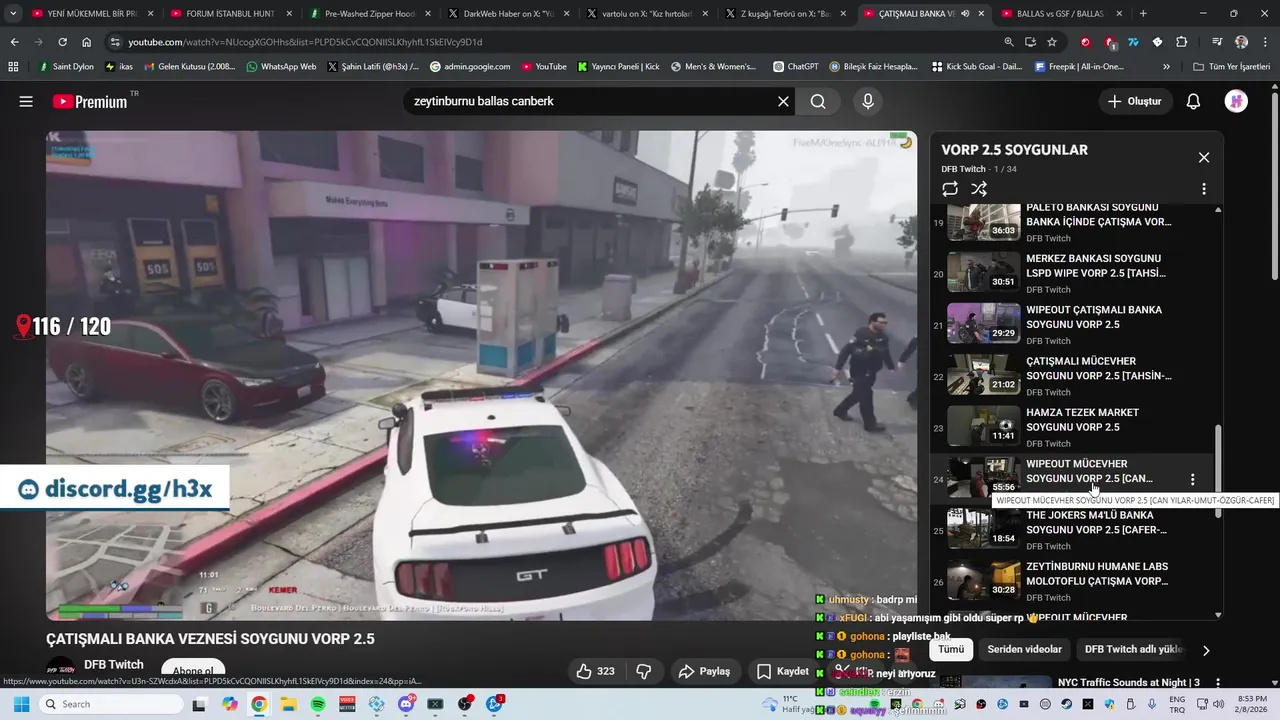The width and height of the screenshot is (1280, 720).
Task: Click the DFB Twitch channel name
Action: 114,664
